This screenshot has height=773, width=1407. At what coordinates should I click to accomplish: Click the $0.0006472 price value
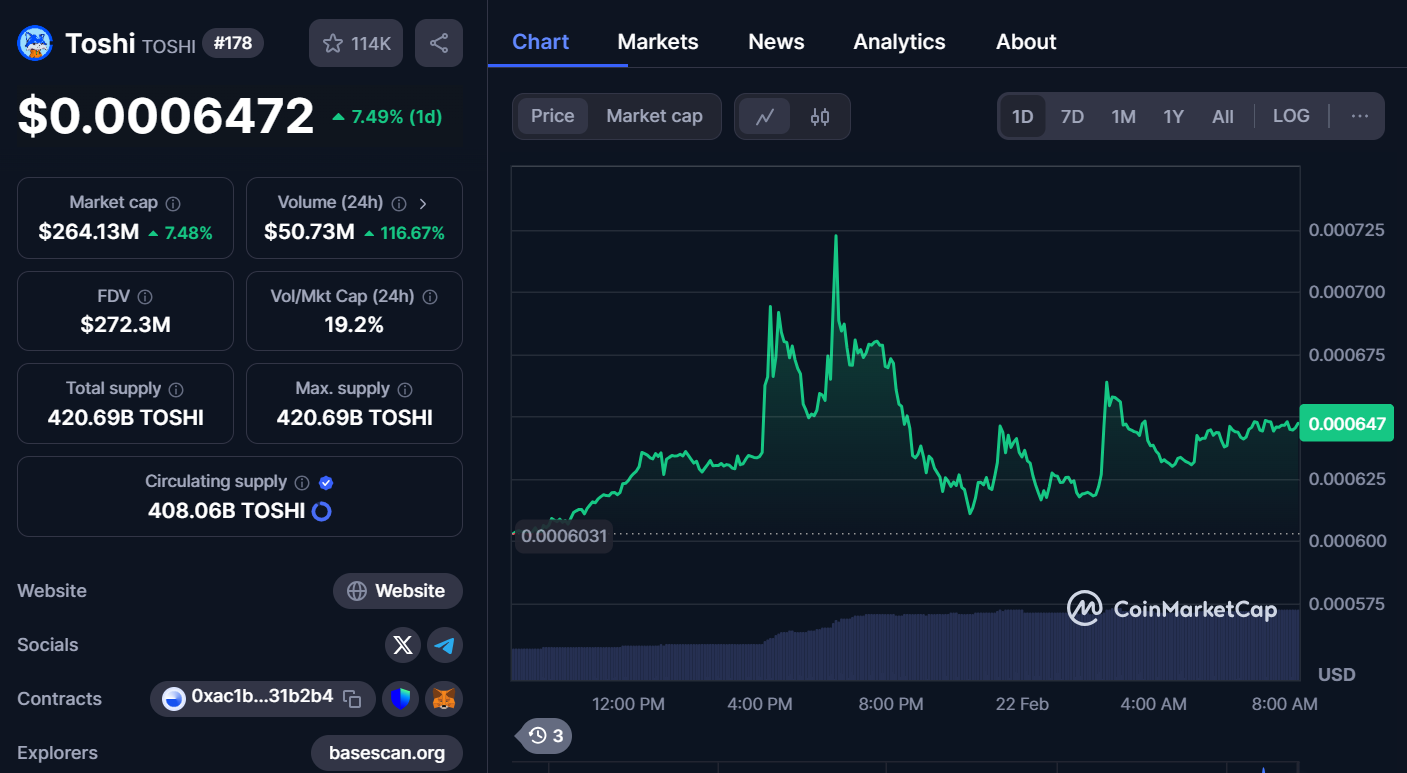(x=166, y=116)
